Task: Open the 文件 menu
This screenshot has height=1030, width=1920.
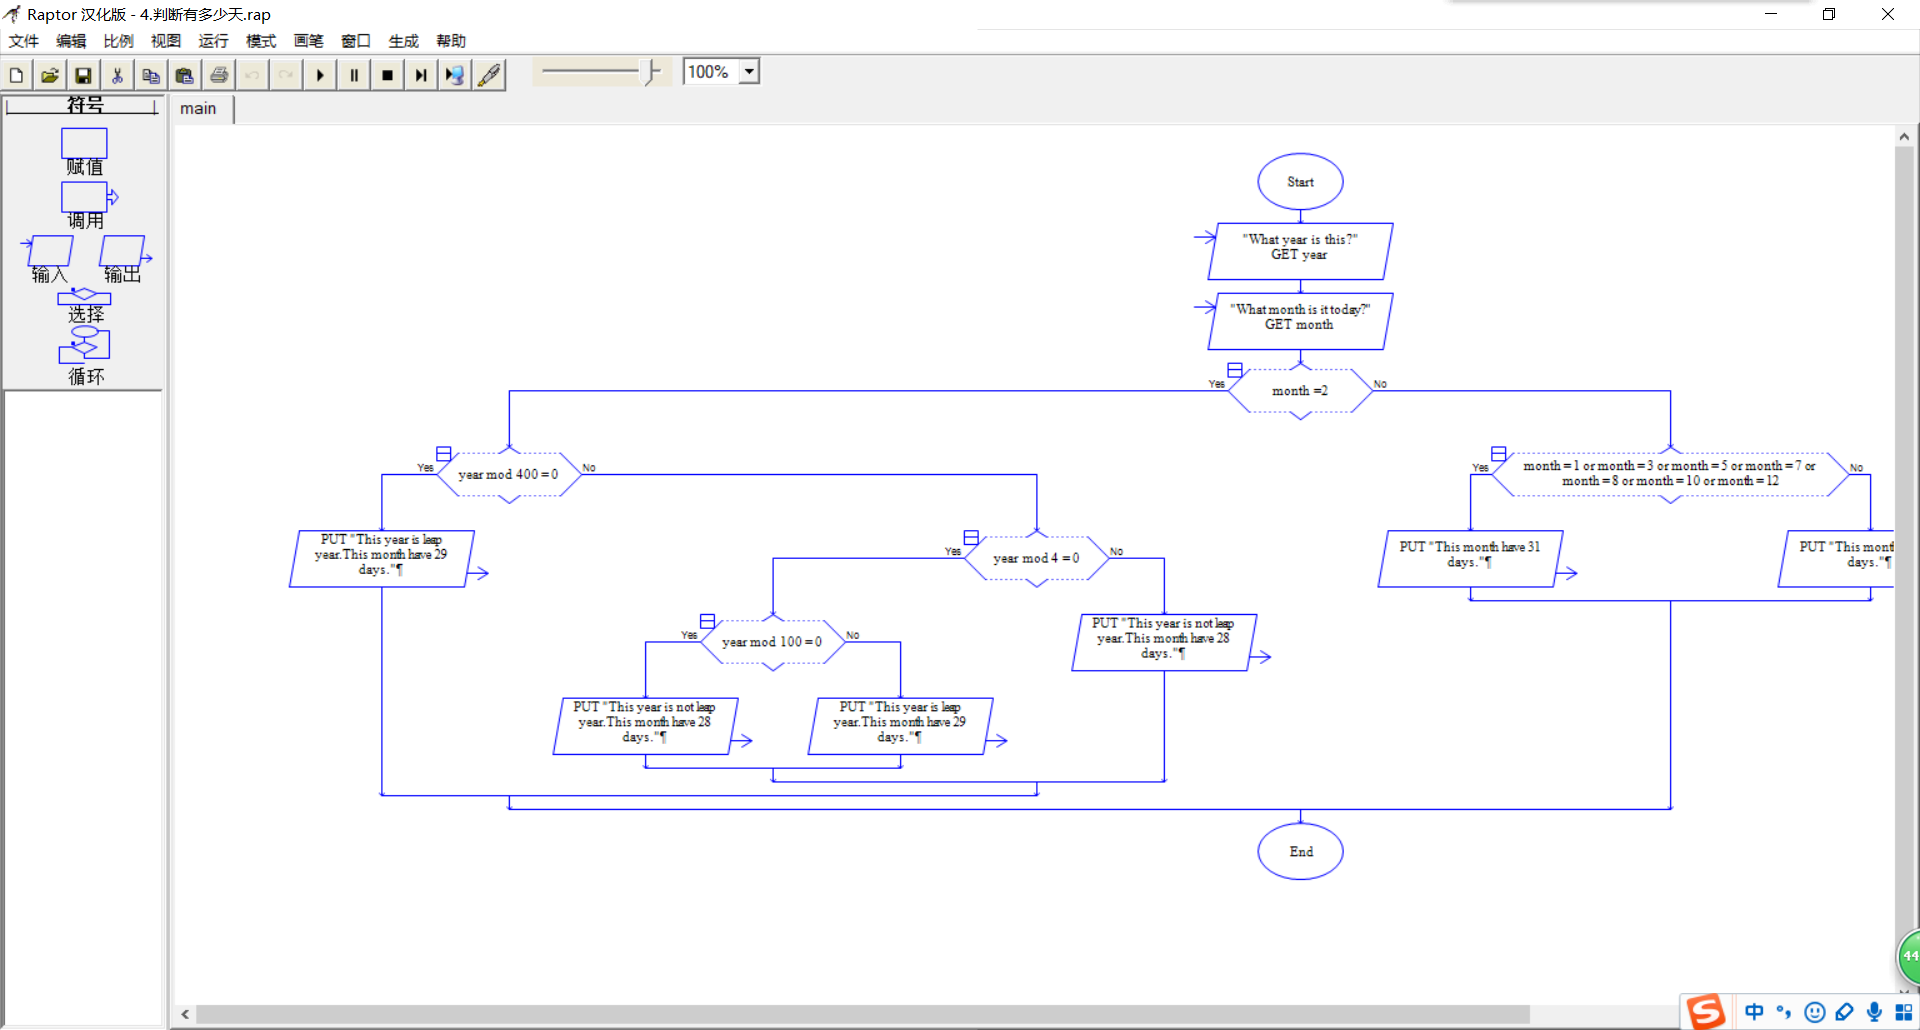Action: pos(24,41)
